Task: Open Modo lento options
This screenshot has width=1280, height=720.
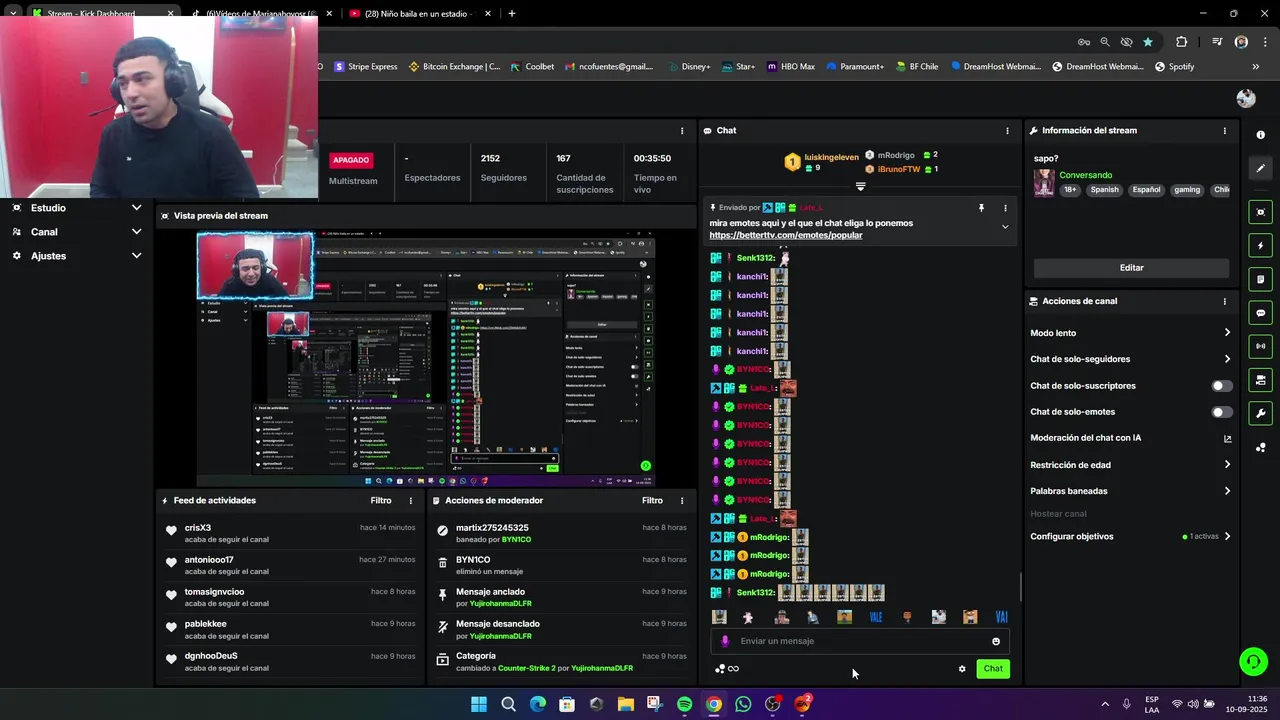Action: click(1130, 333)
